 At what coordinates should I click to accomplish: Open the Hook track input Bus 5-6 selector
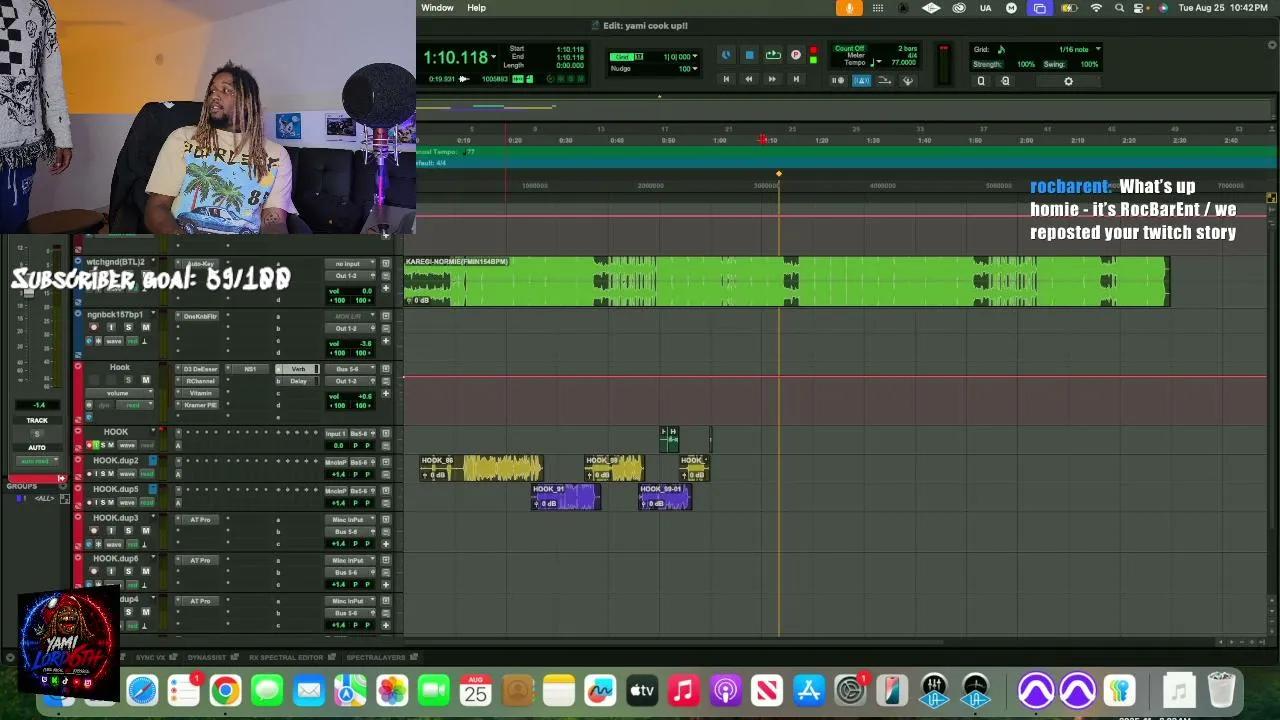(348, 369)
